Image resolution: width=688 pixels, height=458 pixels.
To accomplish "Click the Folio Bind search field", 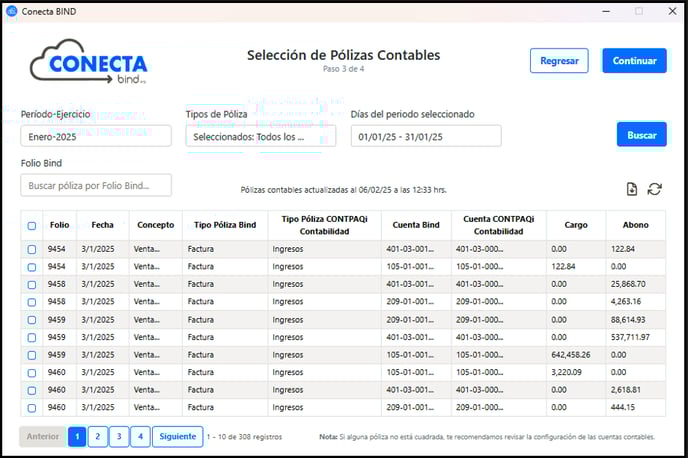I will pyautogui.click(x=96, y=185).
